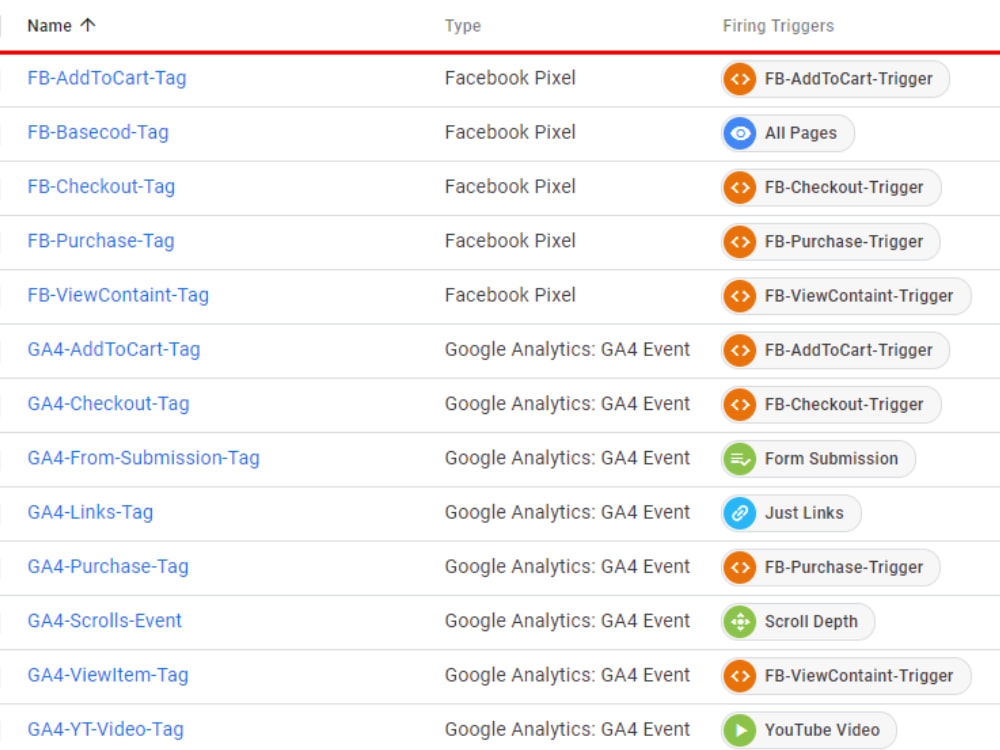Click the Type column header
The width and height of the screenshot is (1000, 750).
click(x=462, y=25)
